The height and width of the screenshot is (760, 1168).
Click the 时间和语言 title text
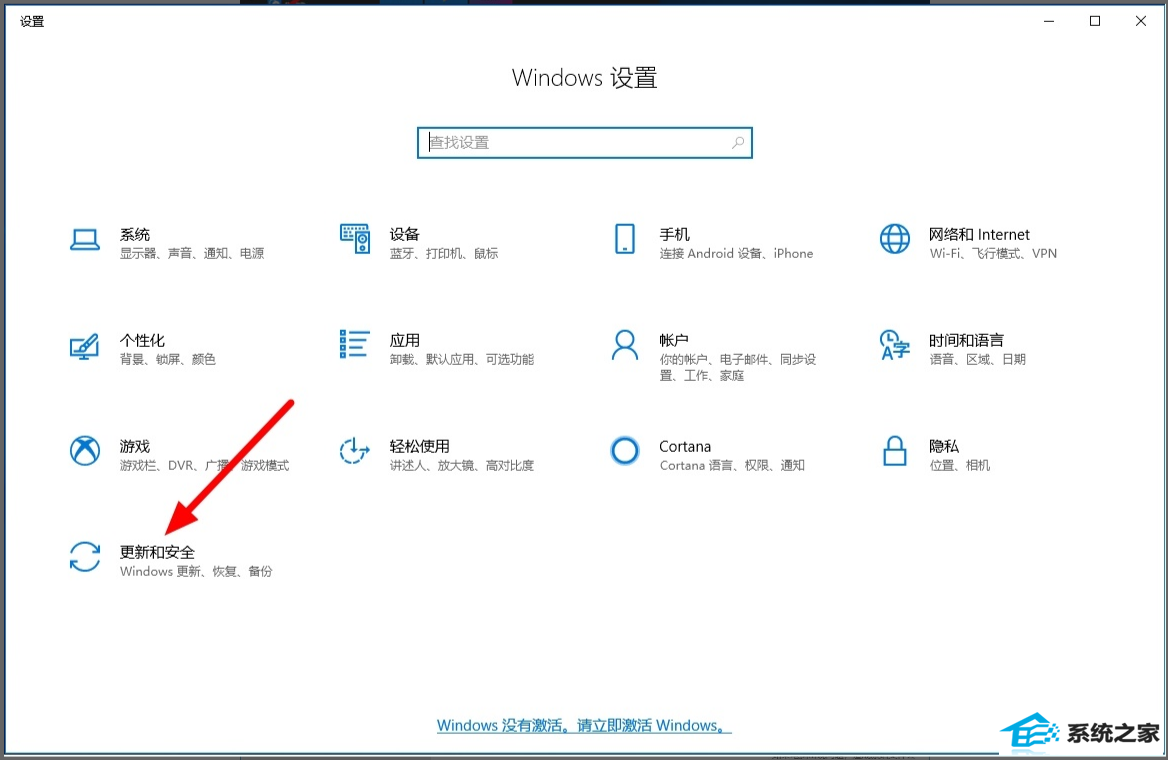coord(966,341)
